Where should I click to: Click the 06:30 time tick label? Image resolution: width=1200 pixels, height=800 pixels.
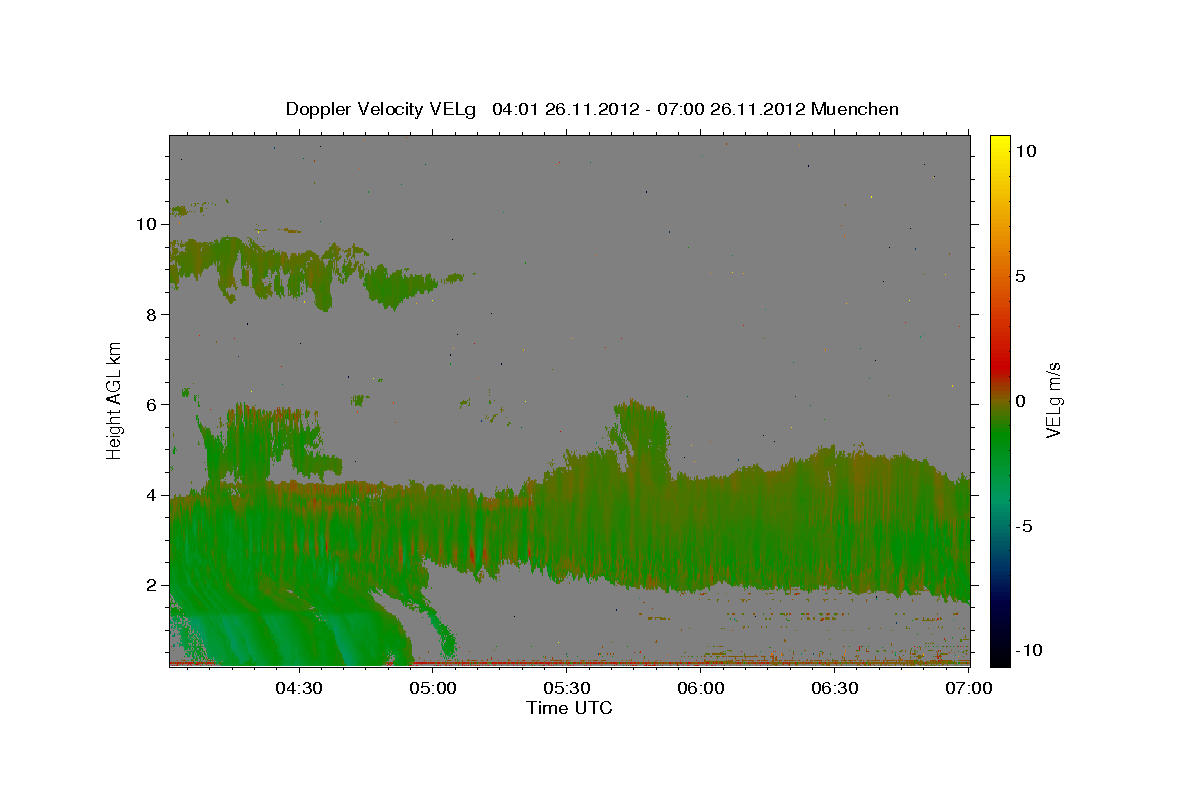click(836, 688)
